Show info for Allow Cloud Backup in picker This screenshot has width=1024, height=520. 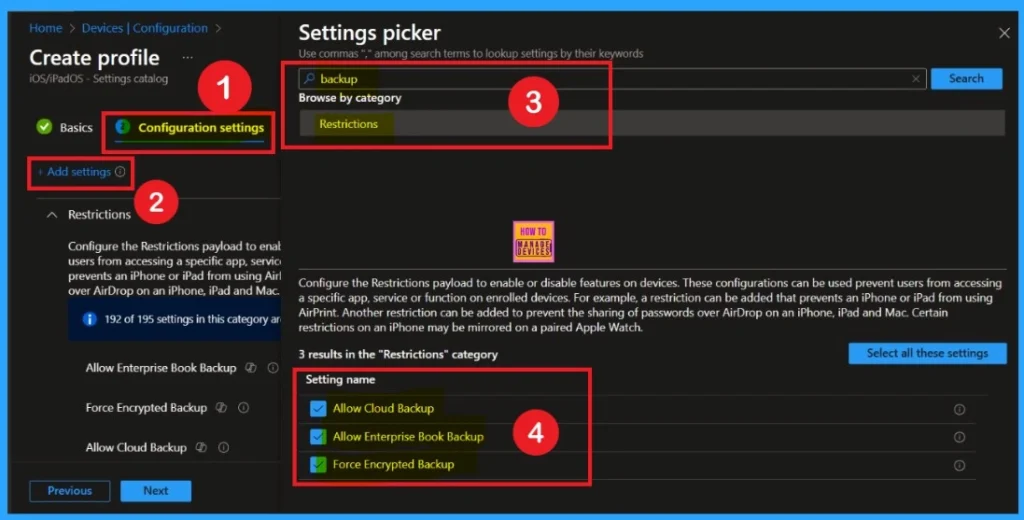click(x=959, y=410)
